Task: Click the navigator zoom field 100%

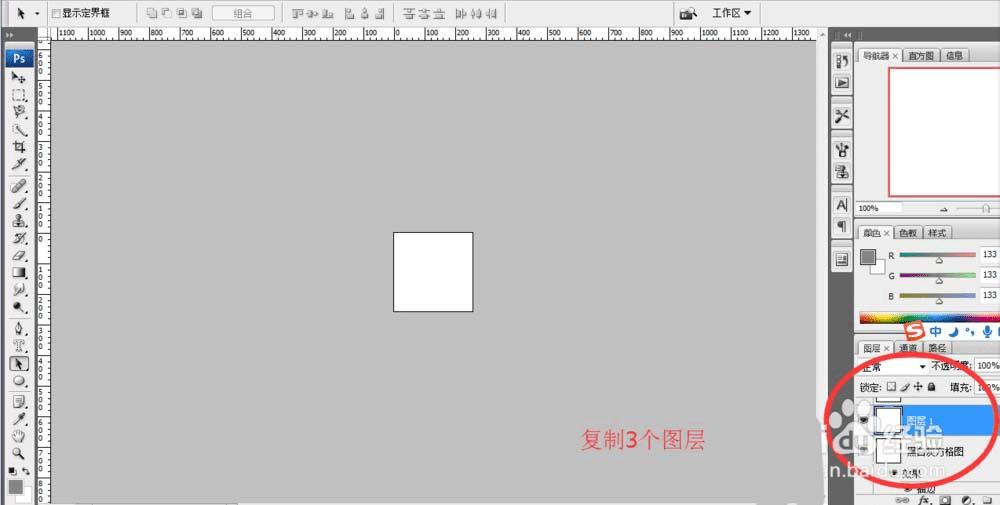Action: 879,209
